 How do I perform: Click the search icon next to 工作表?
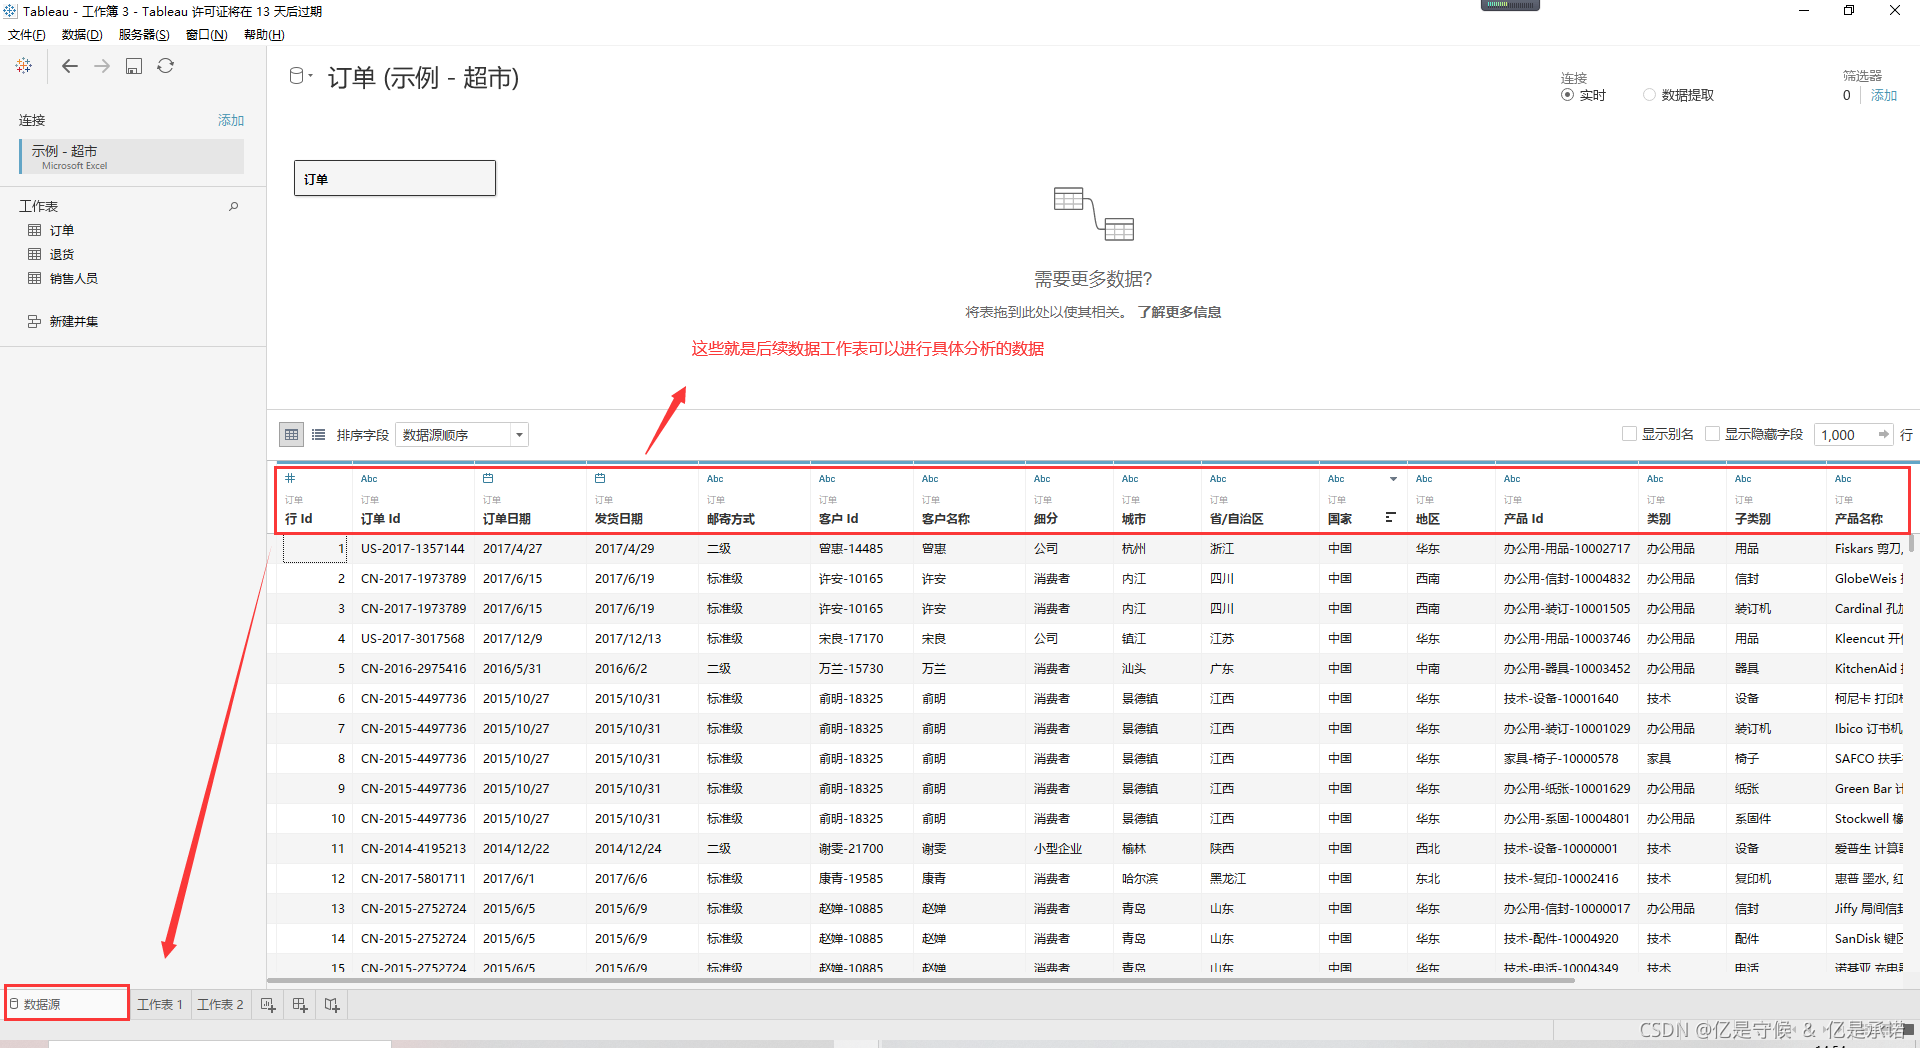tap(234, 206)
